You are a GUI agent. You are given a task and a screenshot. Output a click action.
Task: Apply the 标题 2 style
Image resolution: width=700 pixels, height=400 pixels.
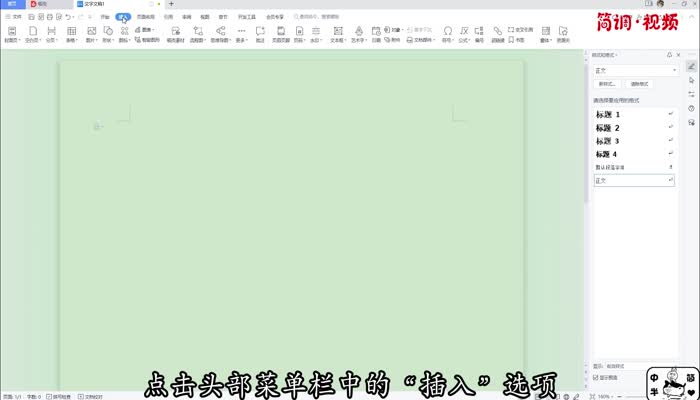click(x=634, y=128)
